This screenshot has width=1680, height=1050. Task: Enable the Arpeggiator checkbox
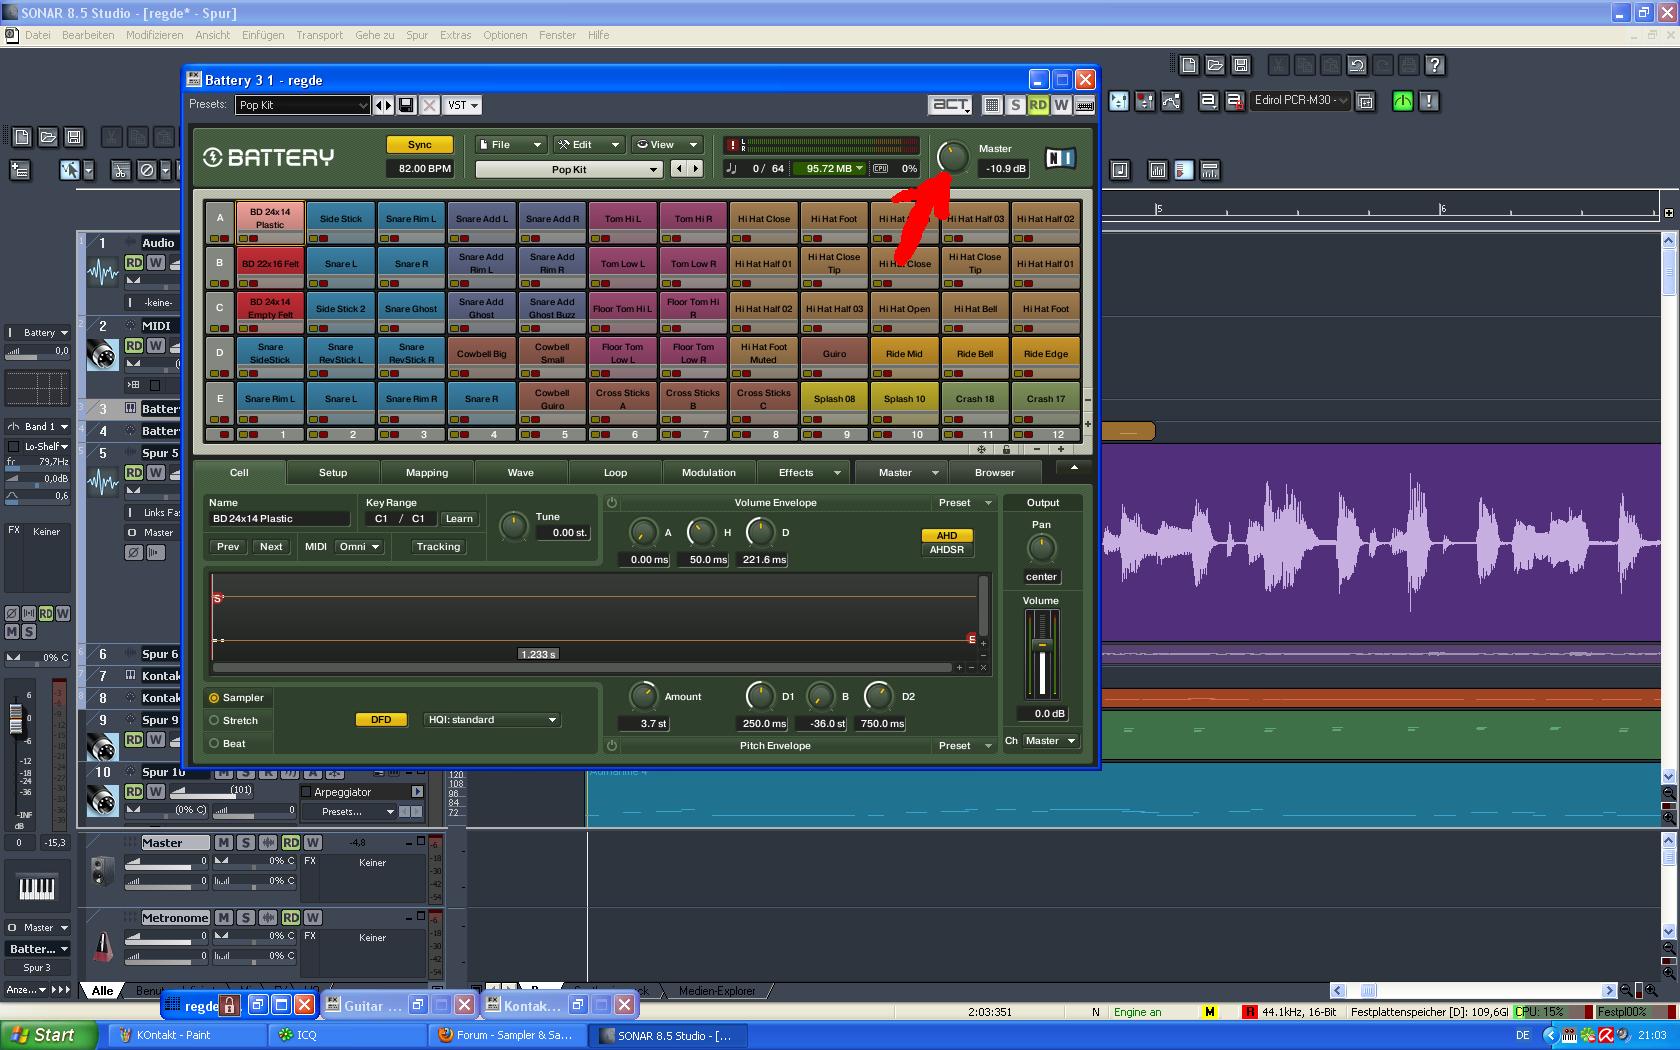(306, 792)
